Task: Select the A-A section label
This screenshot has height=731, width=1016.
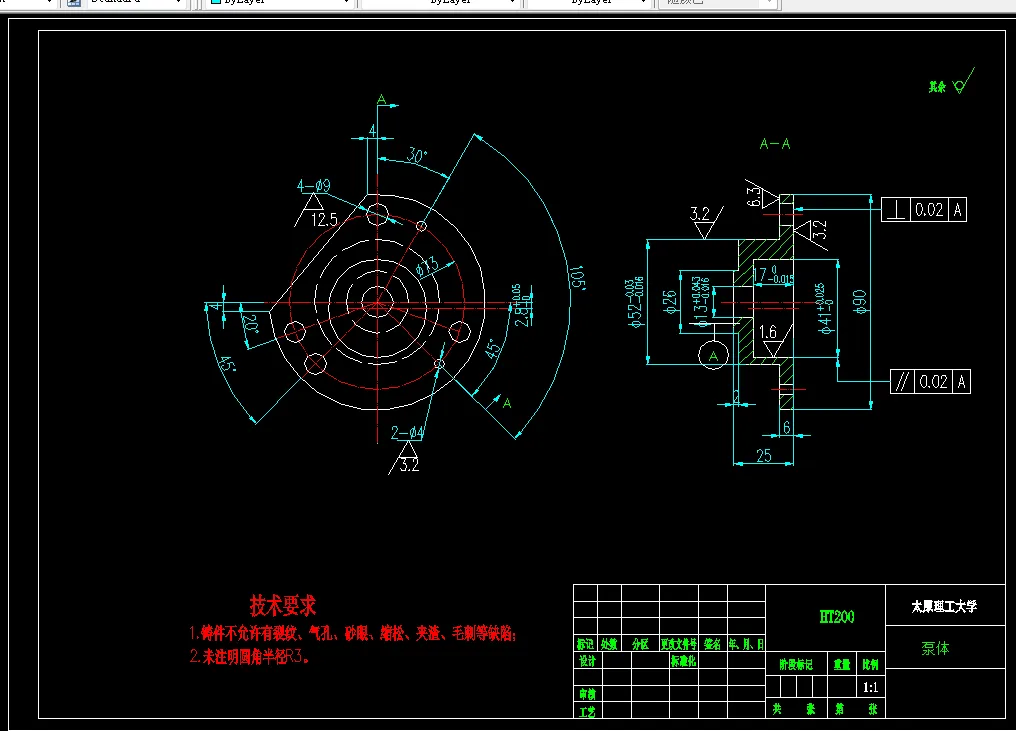Action: (775, 143)
